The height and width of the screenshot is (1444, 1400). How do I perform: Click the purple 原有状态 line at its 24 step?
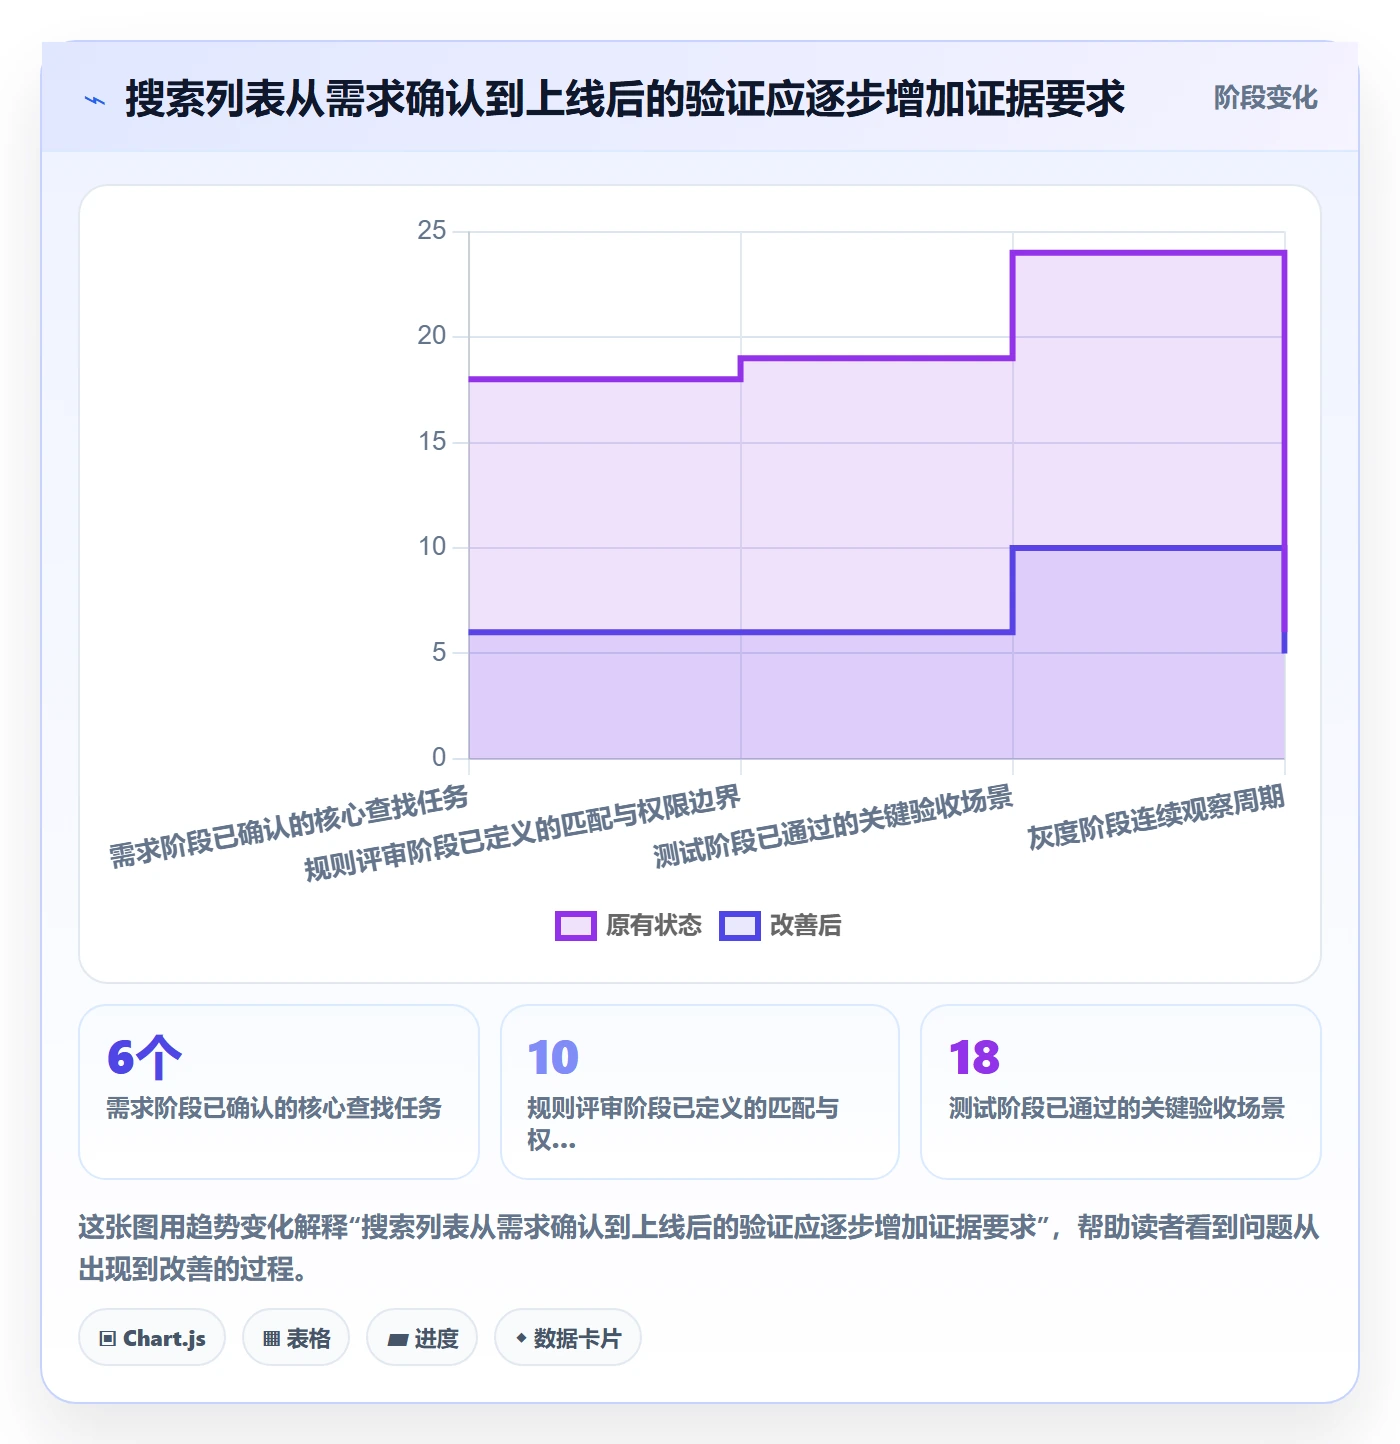pos(1149,253)
